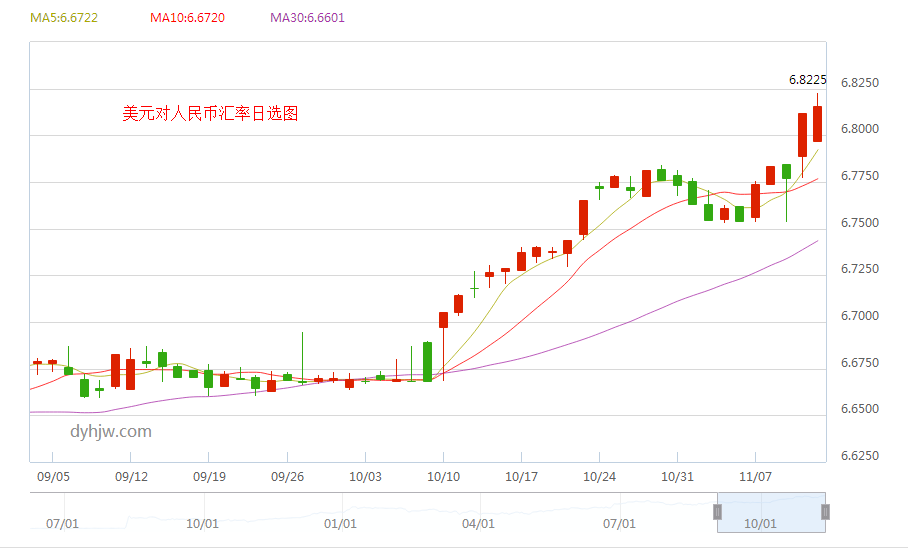Viewport: 908px width, 551px height.
Task: Click the overview timeline 01/01 label
Action: pos(340,524)
